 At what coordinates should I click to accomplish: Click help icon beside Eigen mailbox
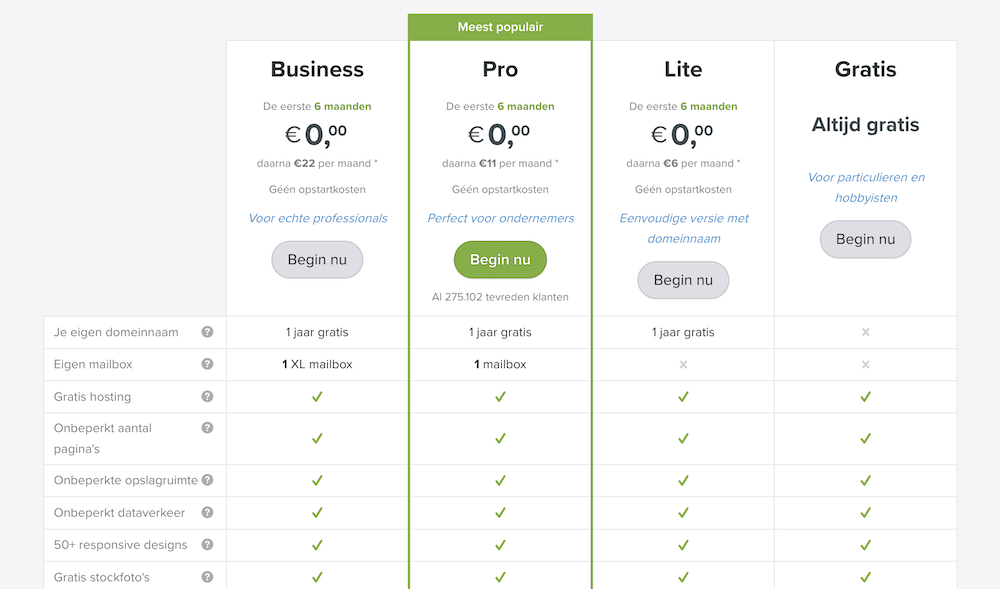click(207, 364)
